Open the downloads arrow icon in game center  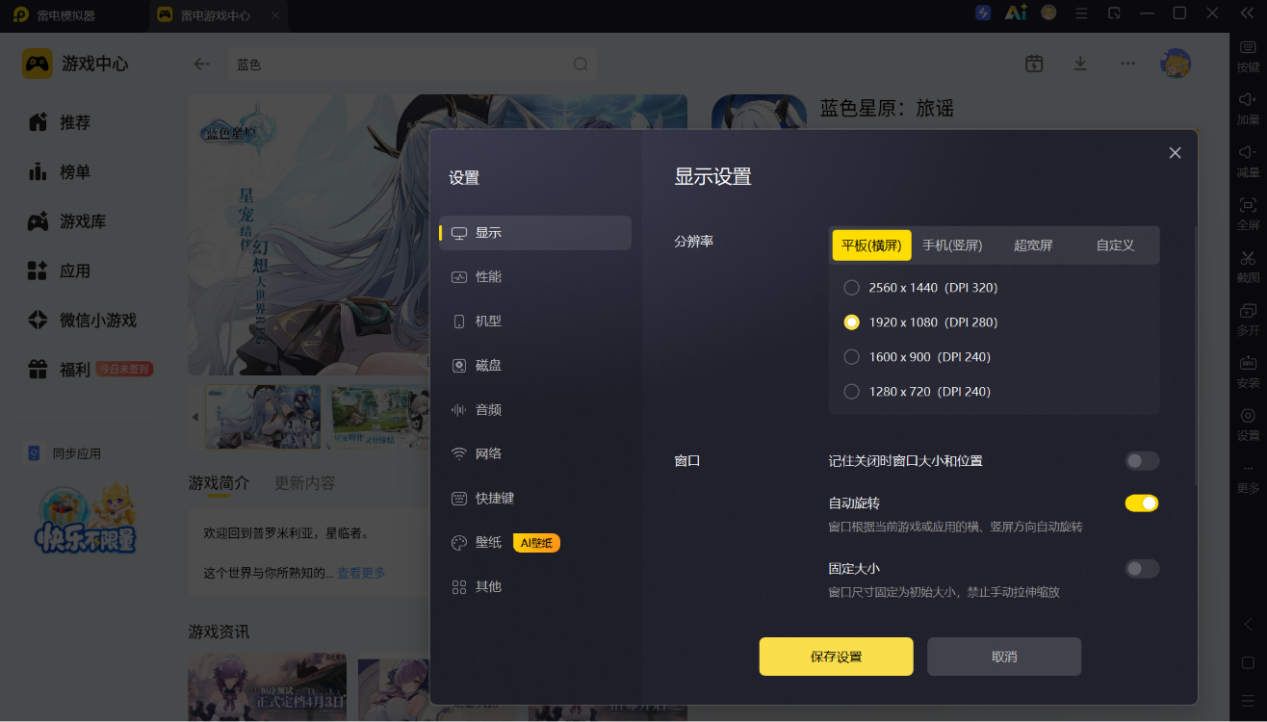tap(1080, 63)
